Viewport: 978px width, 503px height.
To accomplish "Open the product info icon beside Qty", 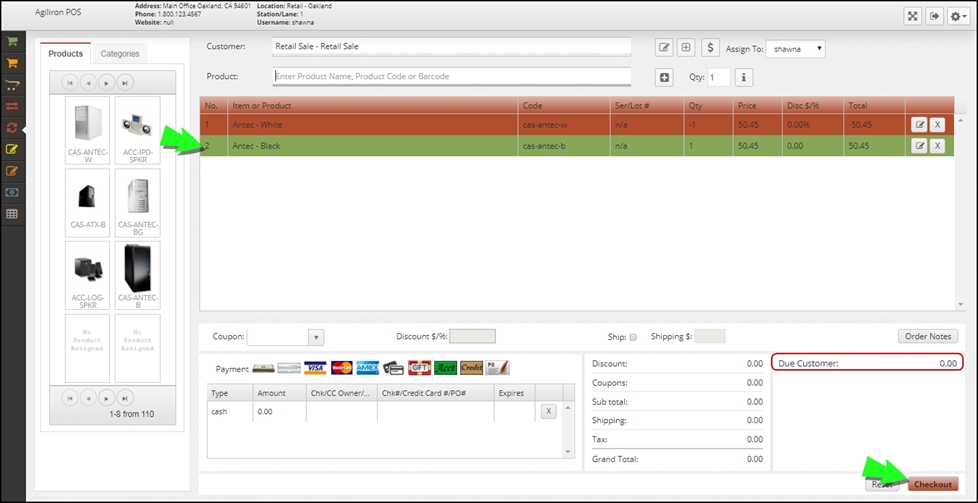I will pos(743,77).
